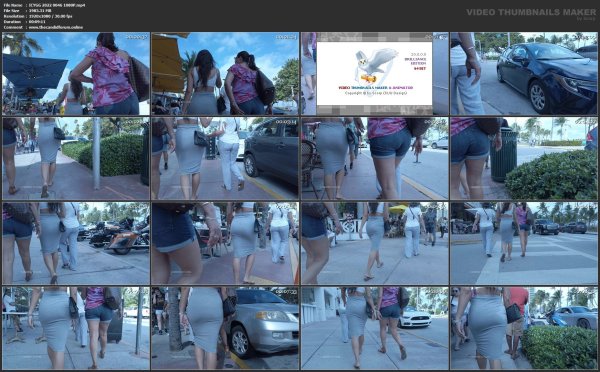
Task: Click the File Name line in header
Action: click(44, 5)
